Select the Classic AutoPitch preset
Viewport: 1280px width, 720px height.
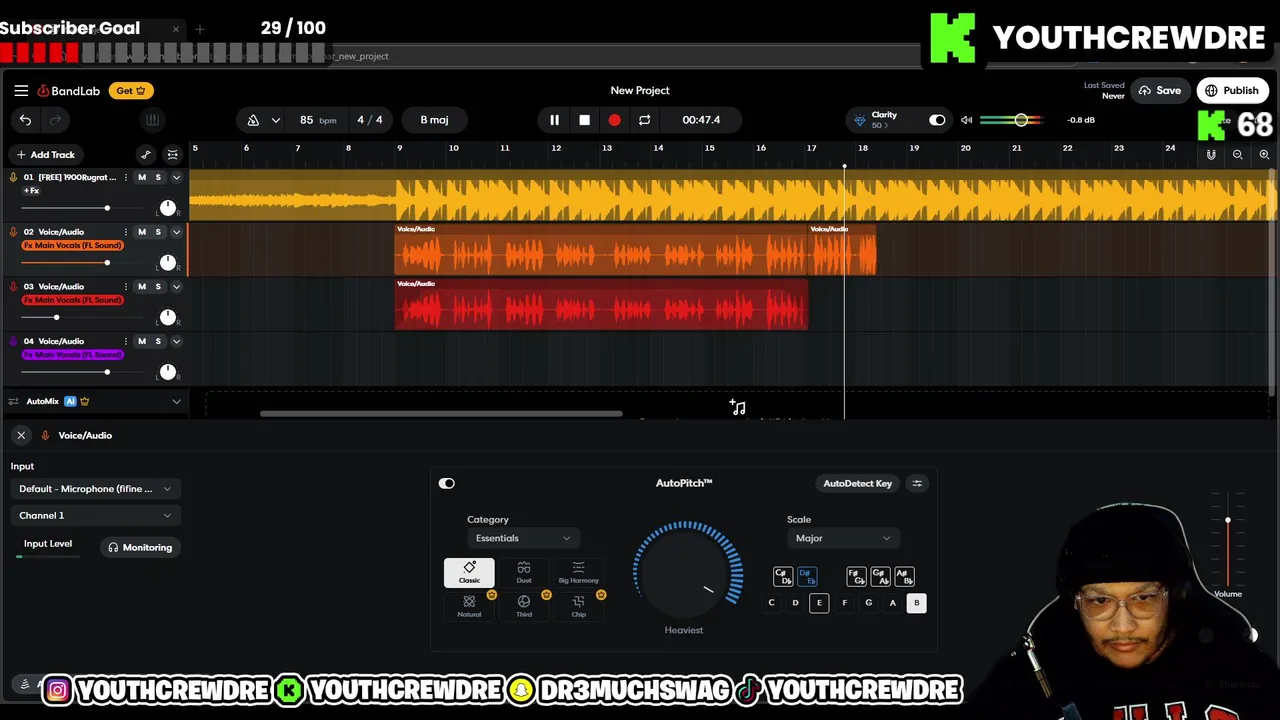(469, 572)
